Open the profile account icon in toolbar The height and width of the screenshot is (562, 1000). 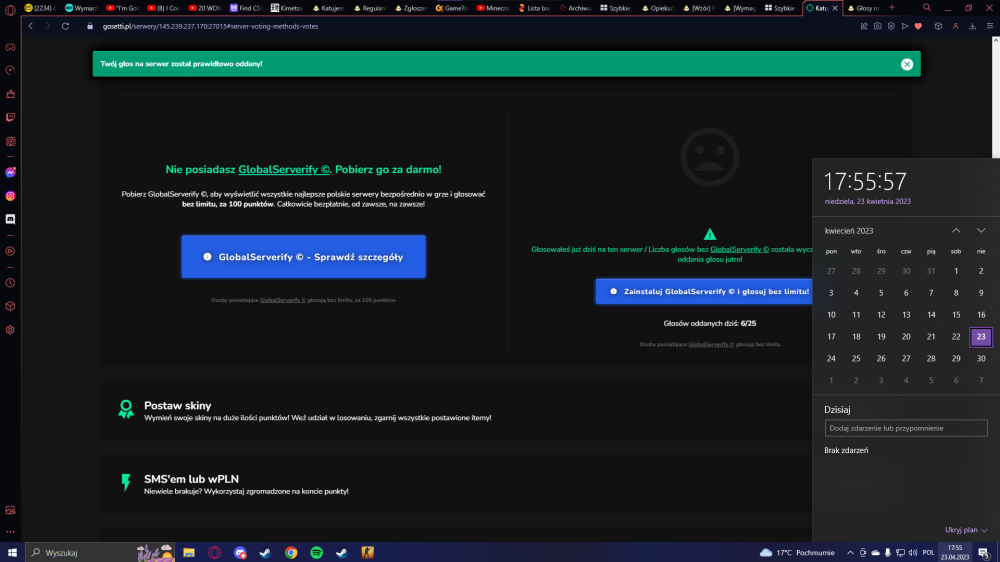(955, 26)
